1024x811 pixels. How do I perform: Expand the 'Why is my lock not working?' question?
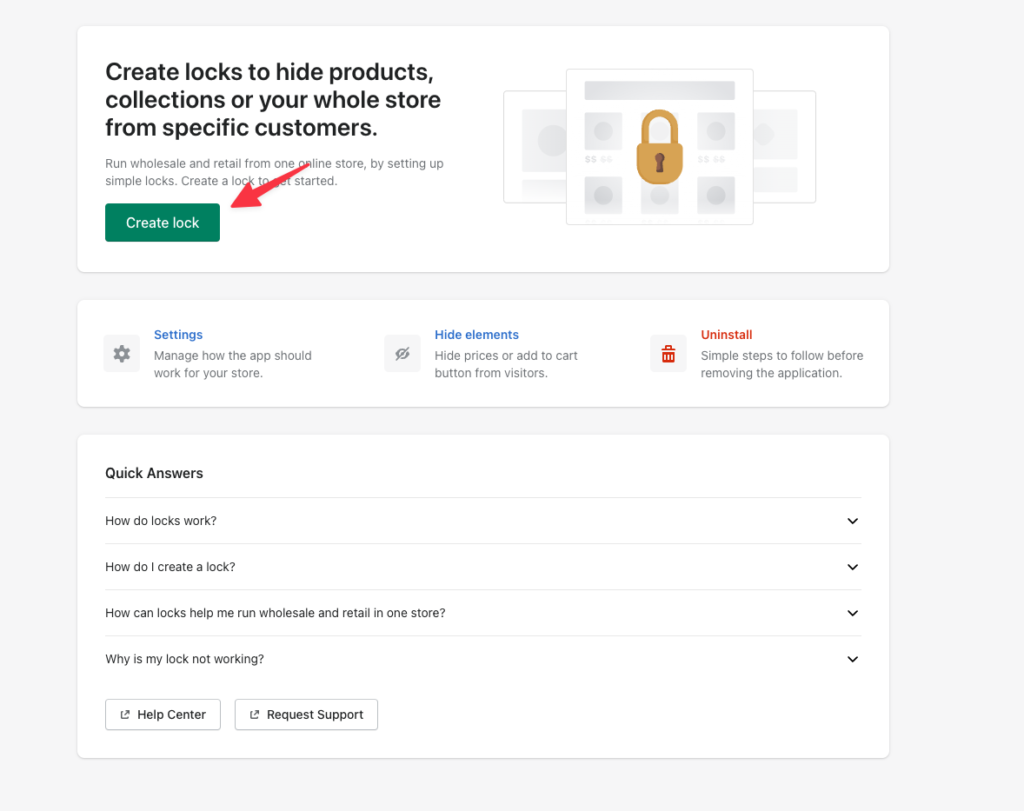tap(483, 659)
